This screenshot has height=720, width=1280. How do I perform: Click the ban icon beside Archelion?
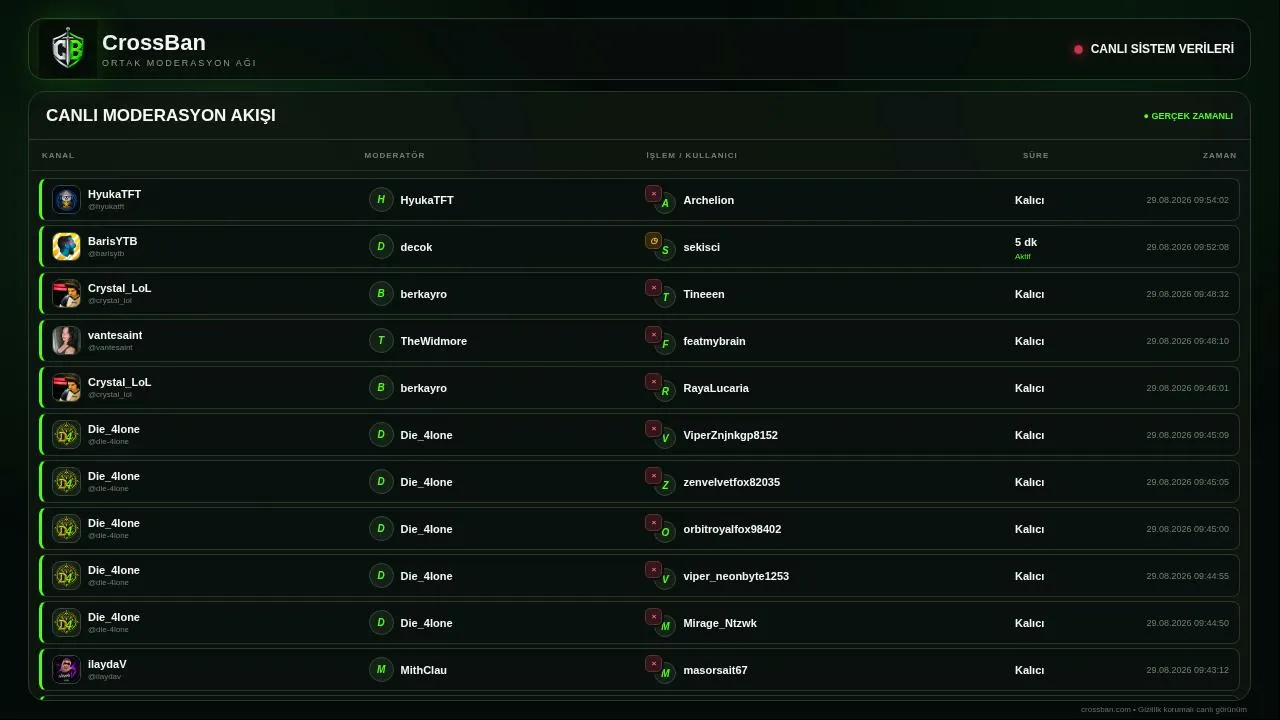click(653, 194)
